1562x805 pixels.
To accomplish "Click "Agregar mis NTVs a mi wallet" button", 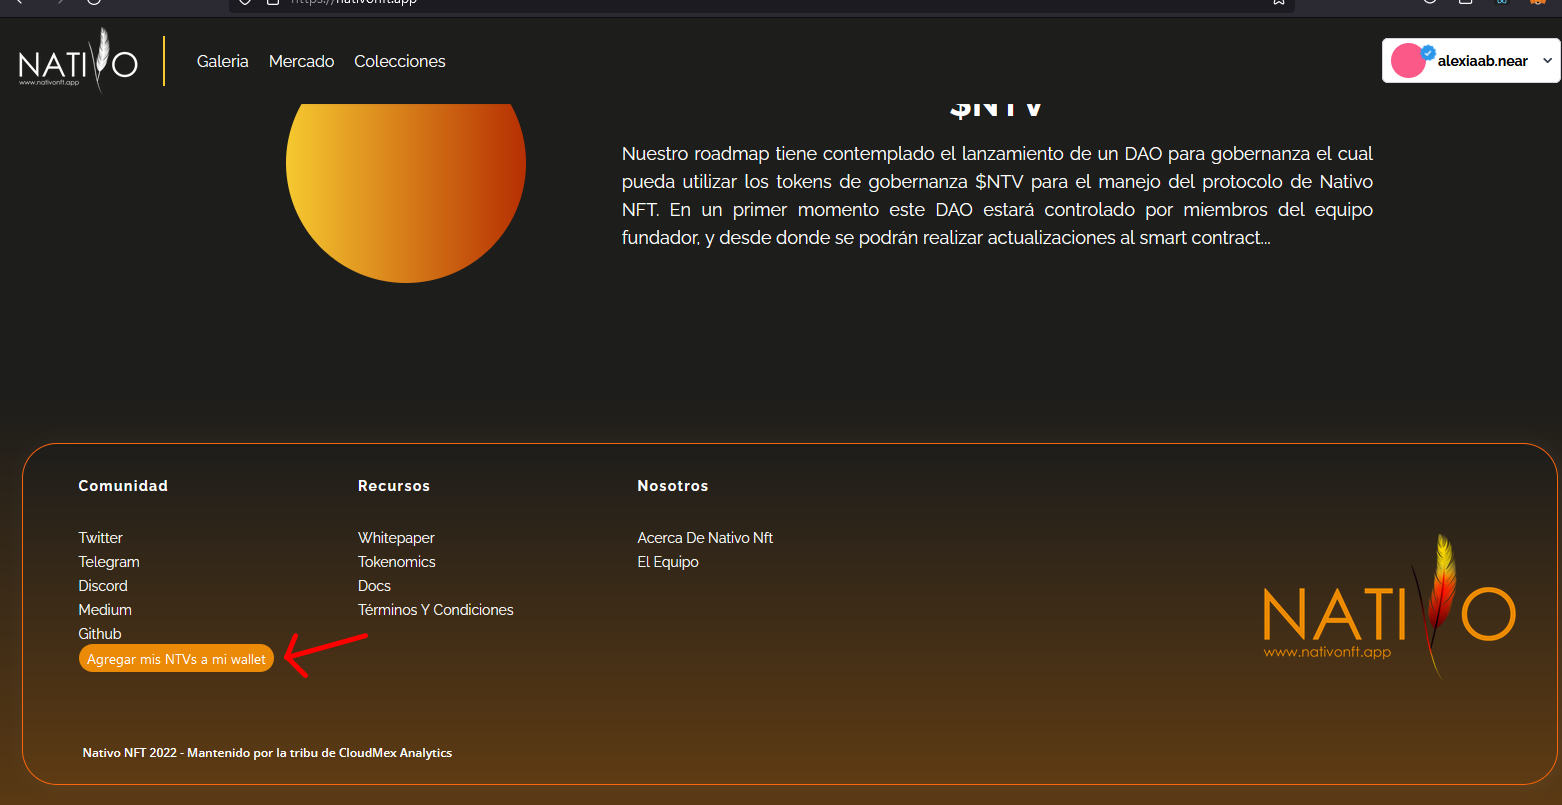I will pos(176,659).
